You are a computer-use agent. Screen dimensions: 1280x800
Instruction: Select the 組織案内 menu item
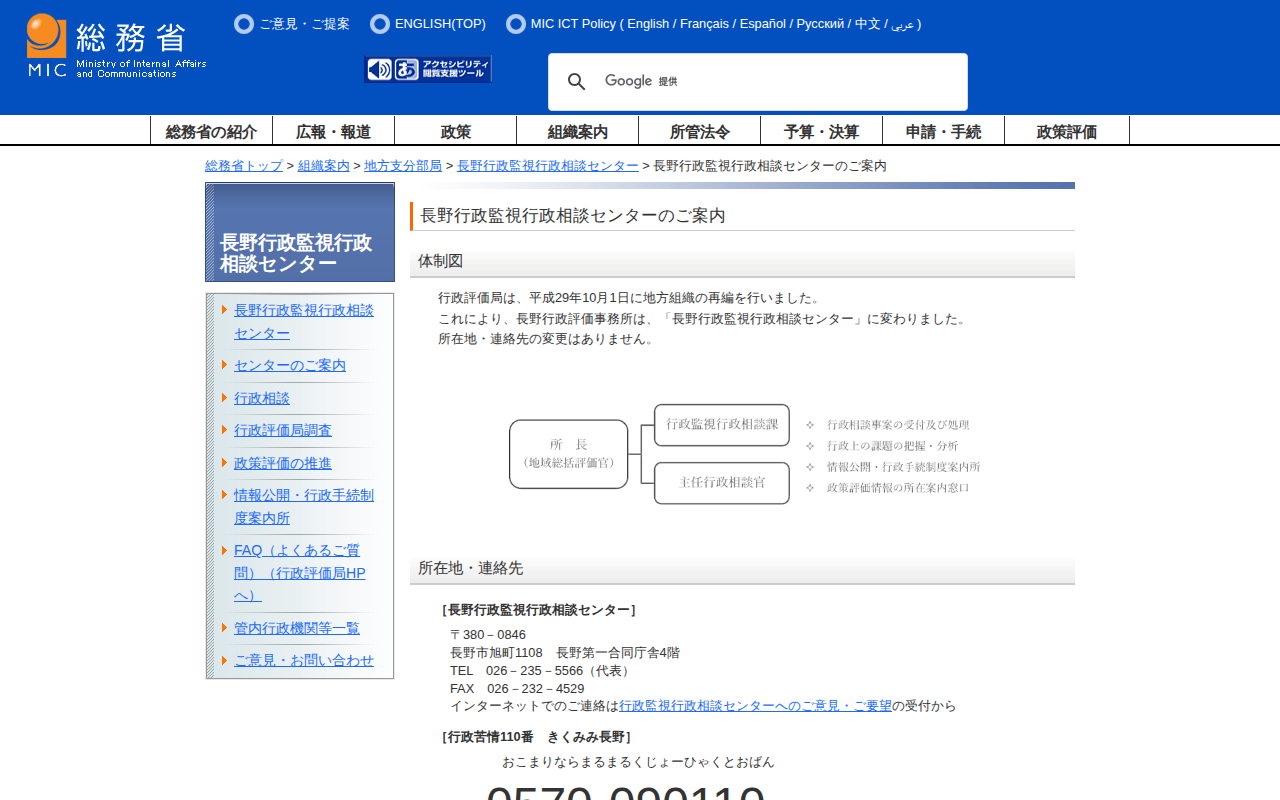pos(577,131)
